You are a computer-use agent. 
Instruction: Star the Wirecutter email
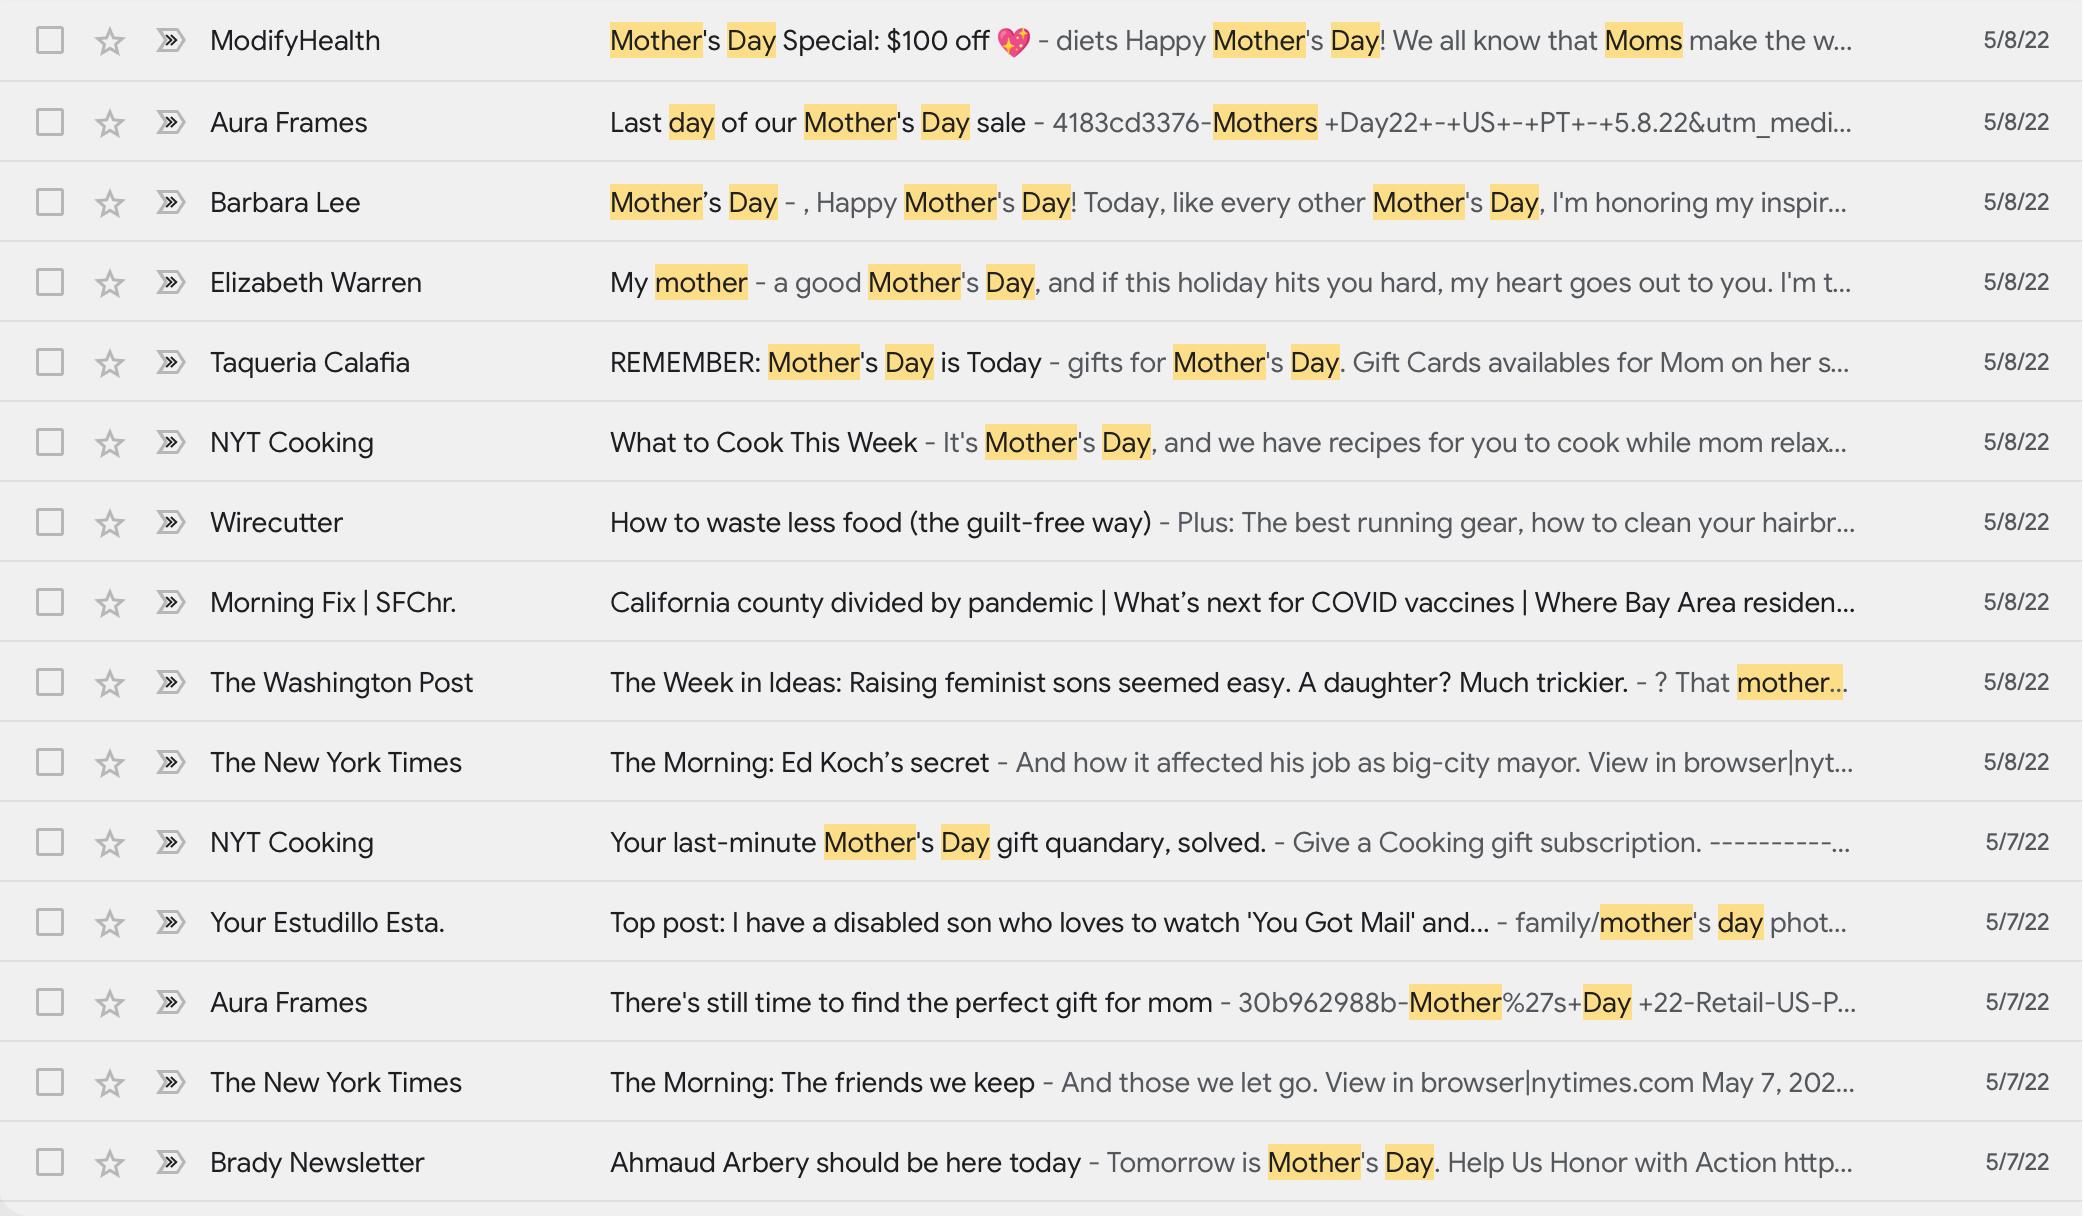(110, 523)
